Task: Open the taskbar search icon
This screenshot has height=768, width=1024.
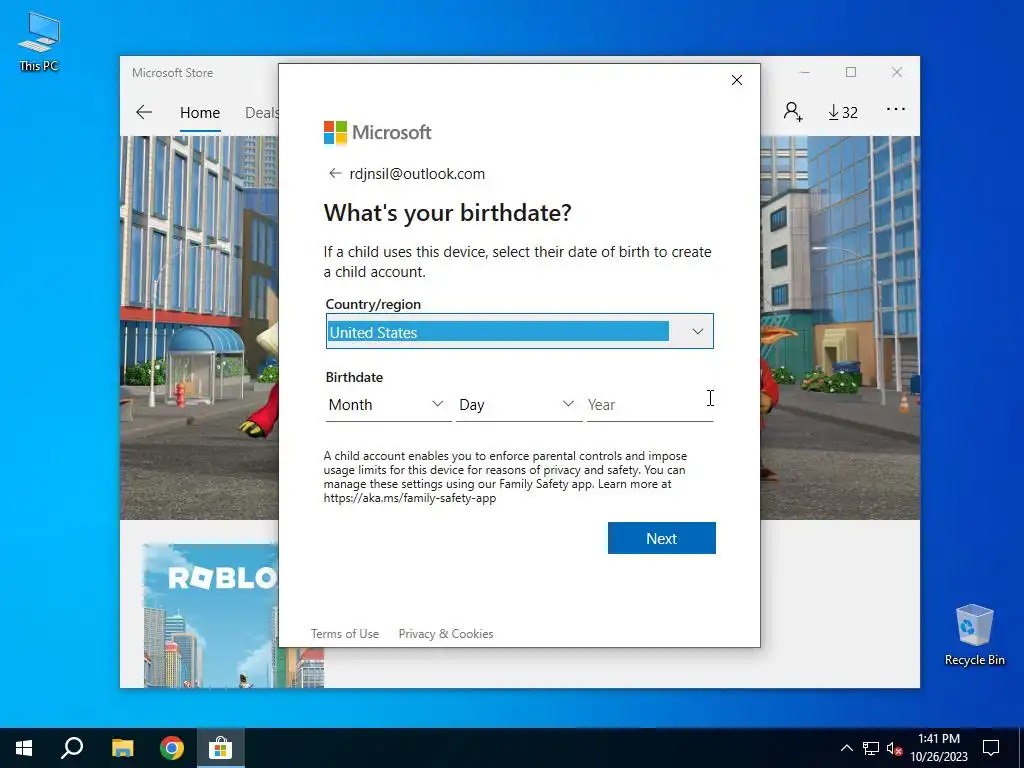Action: (x=72, y=748)
